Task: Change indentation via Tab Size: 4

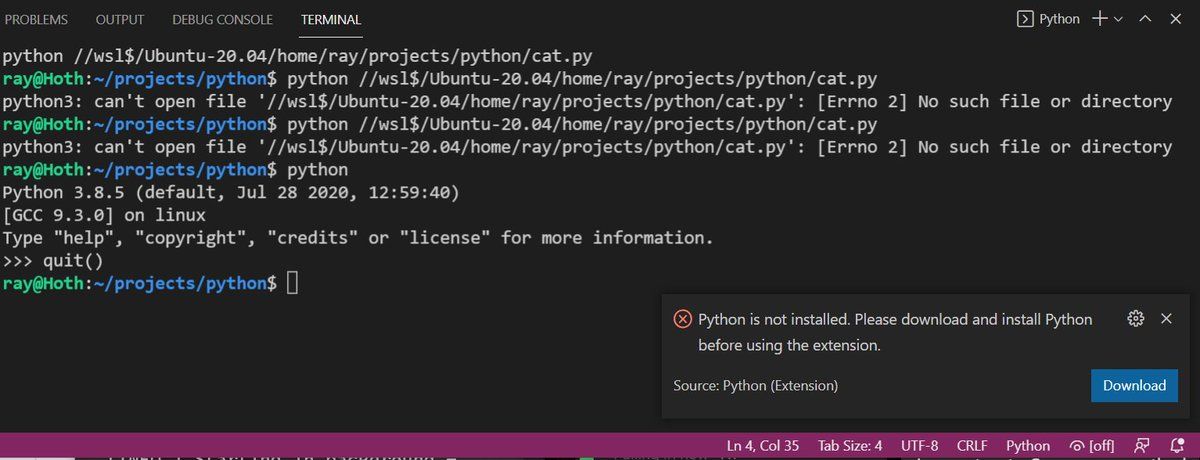Action: pyautogui.click(x=850, y=445)
